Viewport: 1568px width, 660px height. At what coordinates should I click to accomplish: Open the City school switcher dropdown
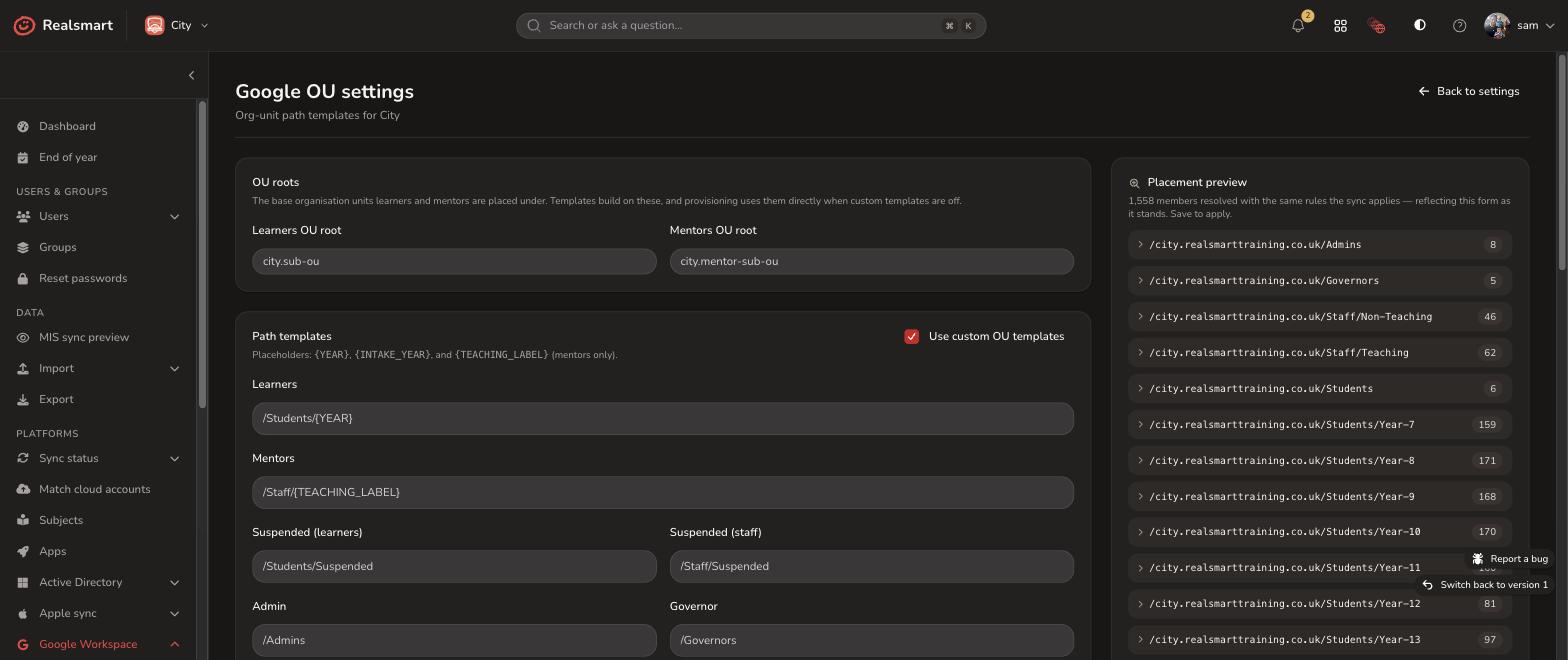[x=177, y=25]
